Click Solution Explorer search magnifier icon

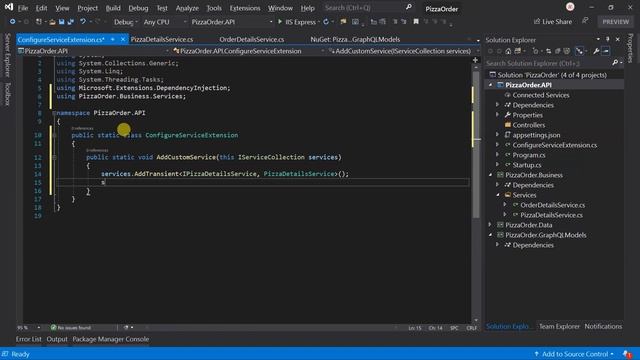(615, 63)
